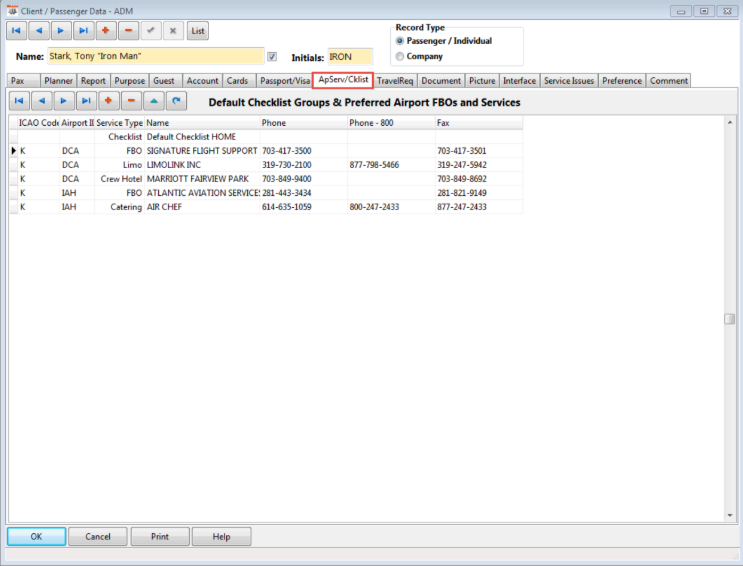Viewport: 743px width, 566px height.
Task: Click the Print button
Action: [x=159, y=536]
